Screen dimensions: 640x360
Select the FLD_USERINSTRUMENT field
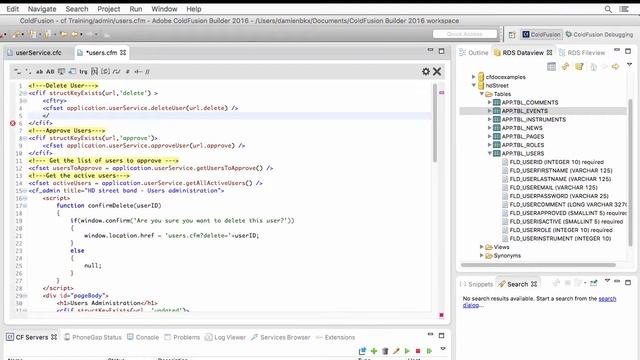560,238
